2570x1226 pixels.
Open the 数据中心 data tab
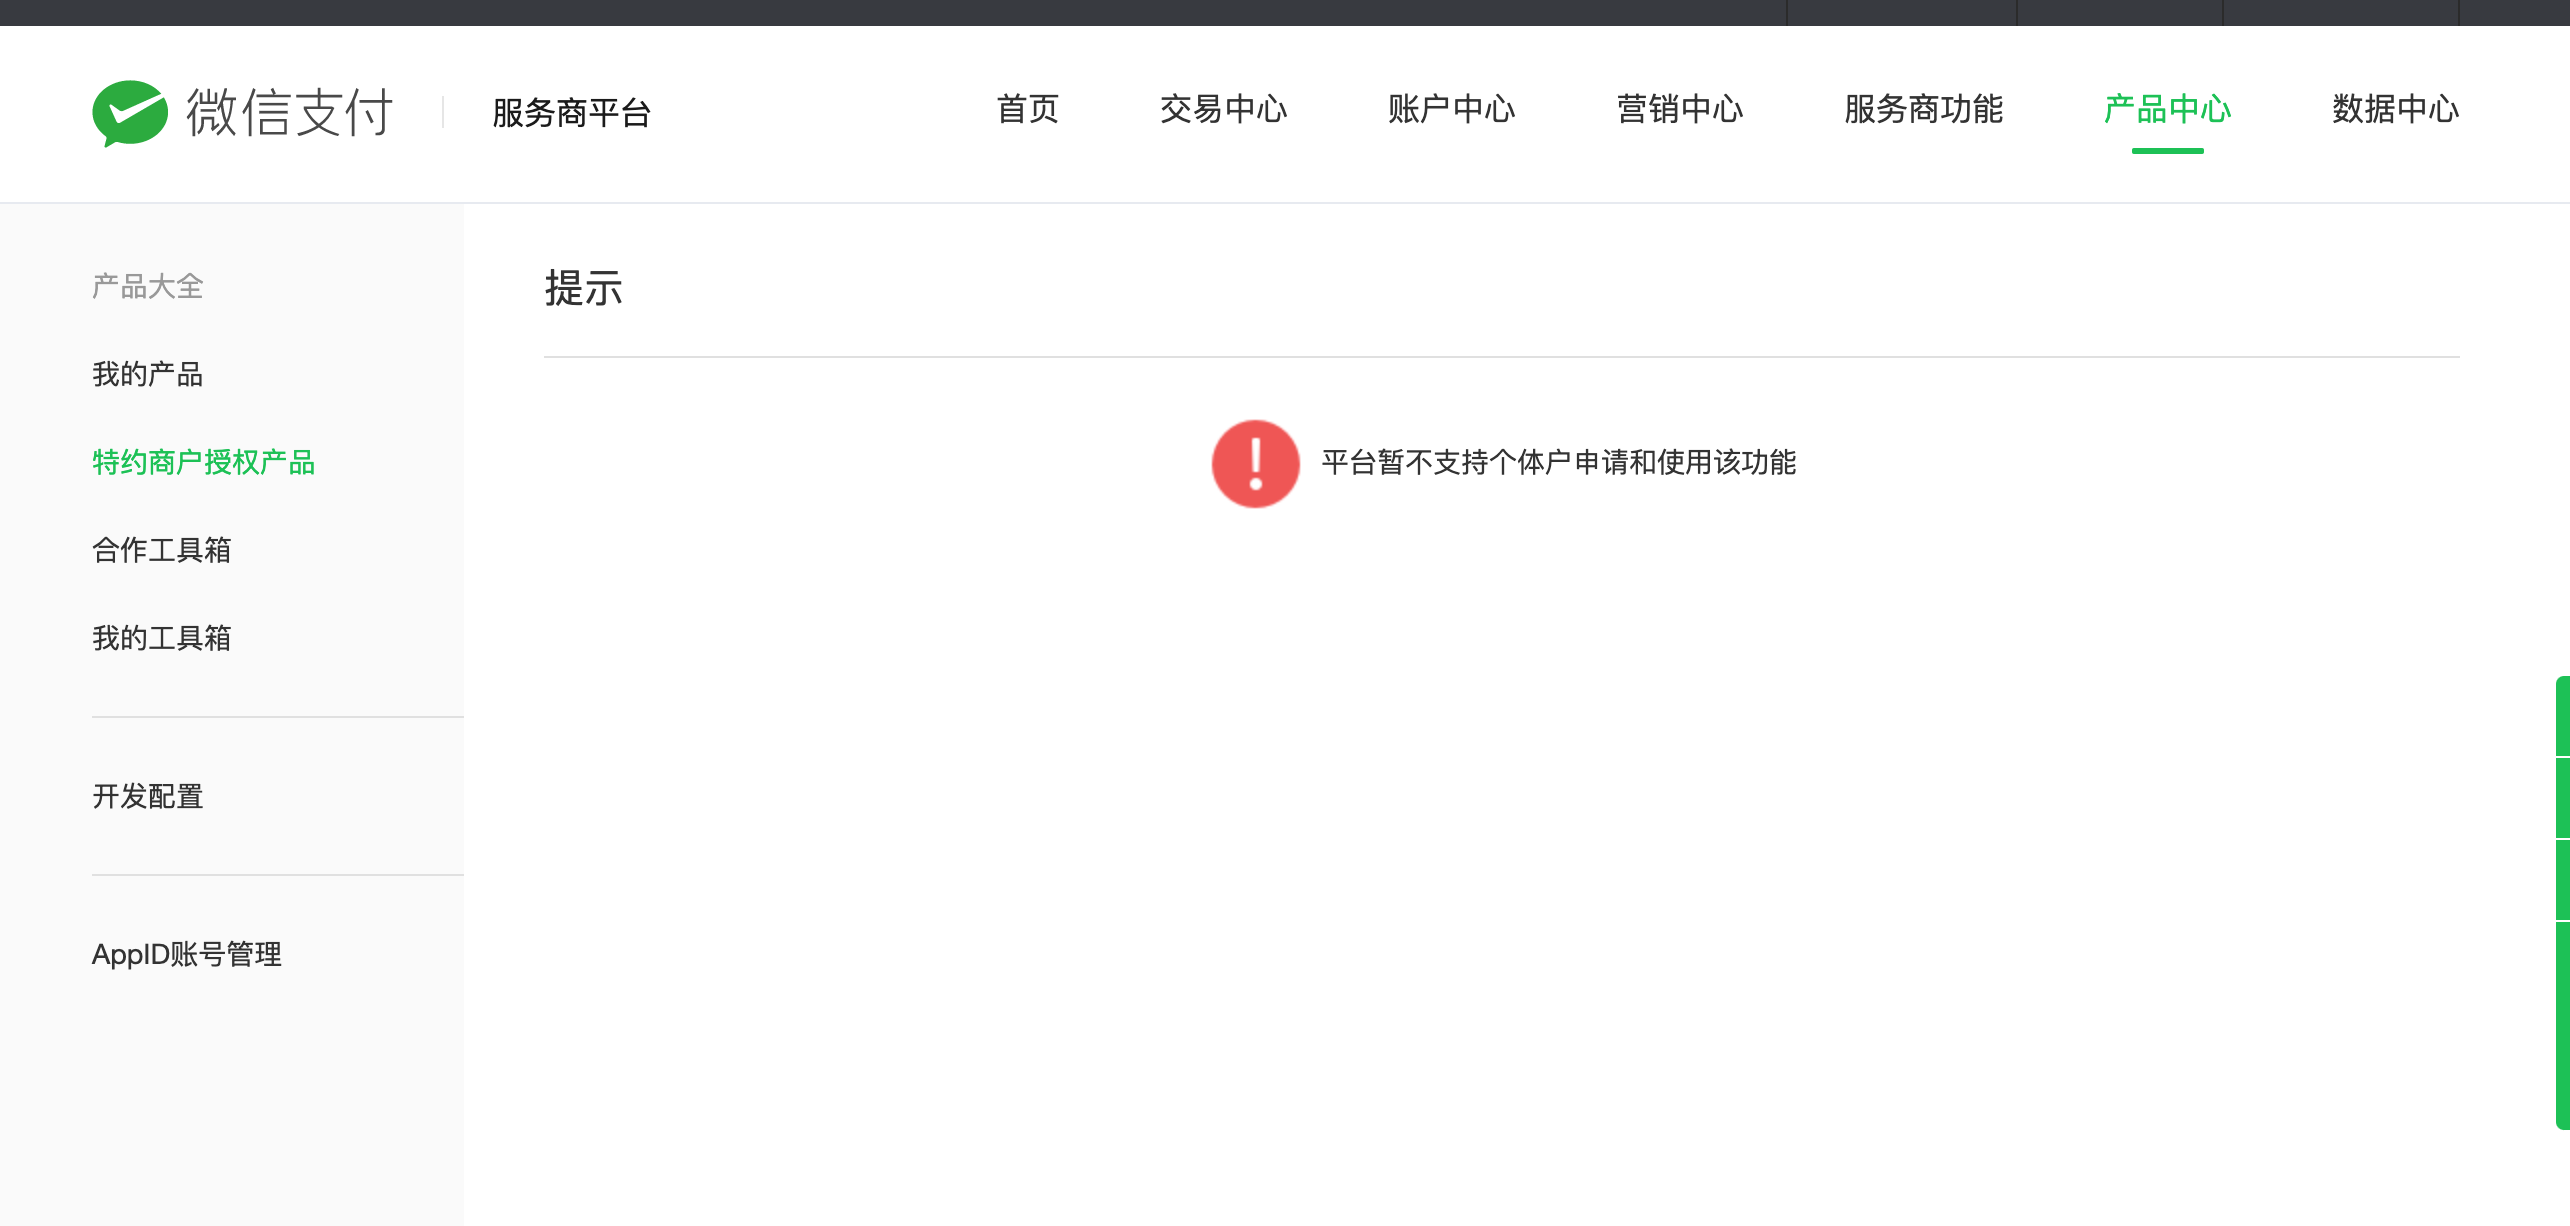click(x=2395, y=109)
